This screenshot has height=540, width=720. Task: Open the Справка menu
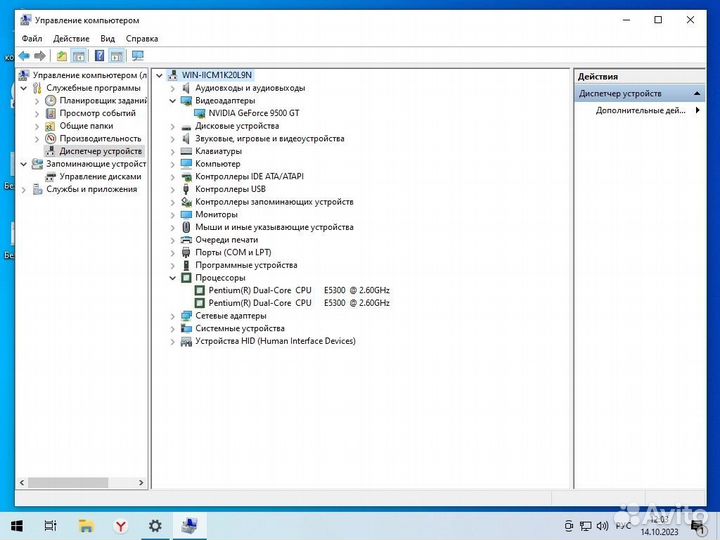click(x=142, y=39)
